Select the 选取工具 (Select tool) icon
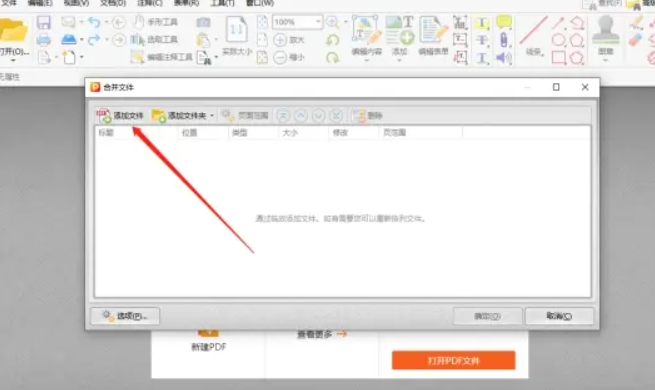The height and width of the screenshot is (390, 655). (x=137, y=40)
